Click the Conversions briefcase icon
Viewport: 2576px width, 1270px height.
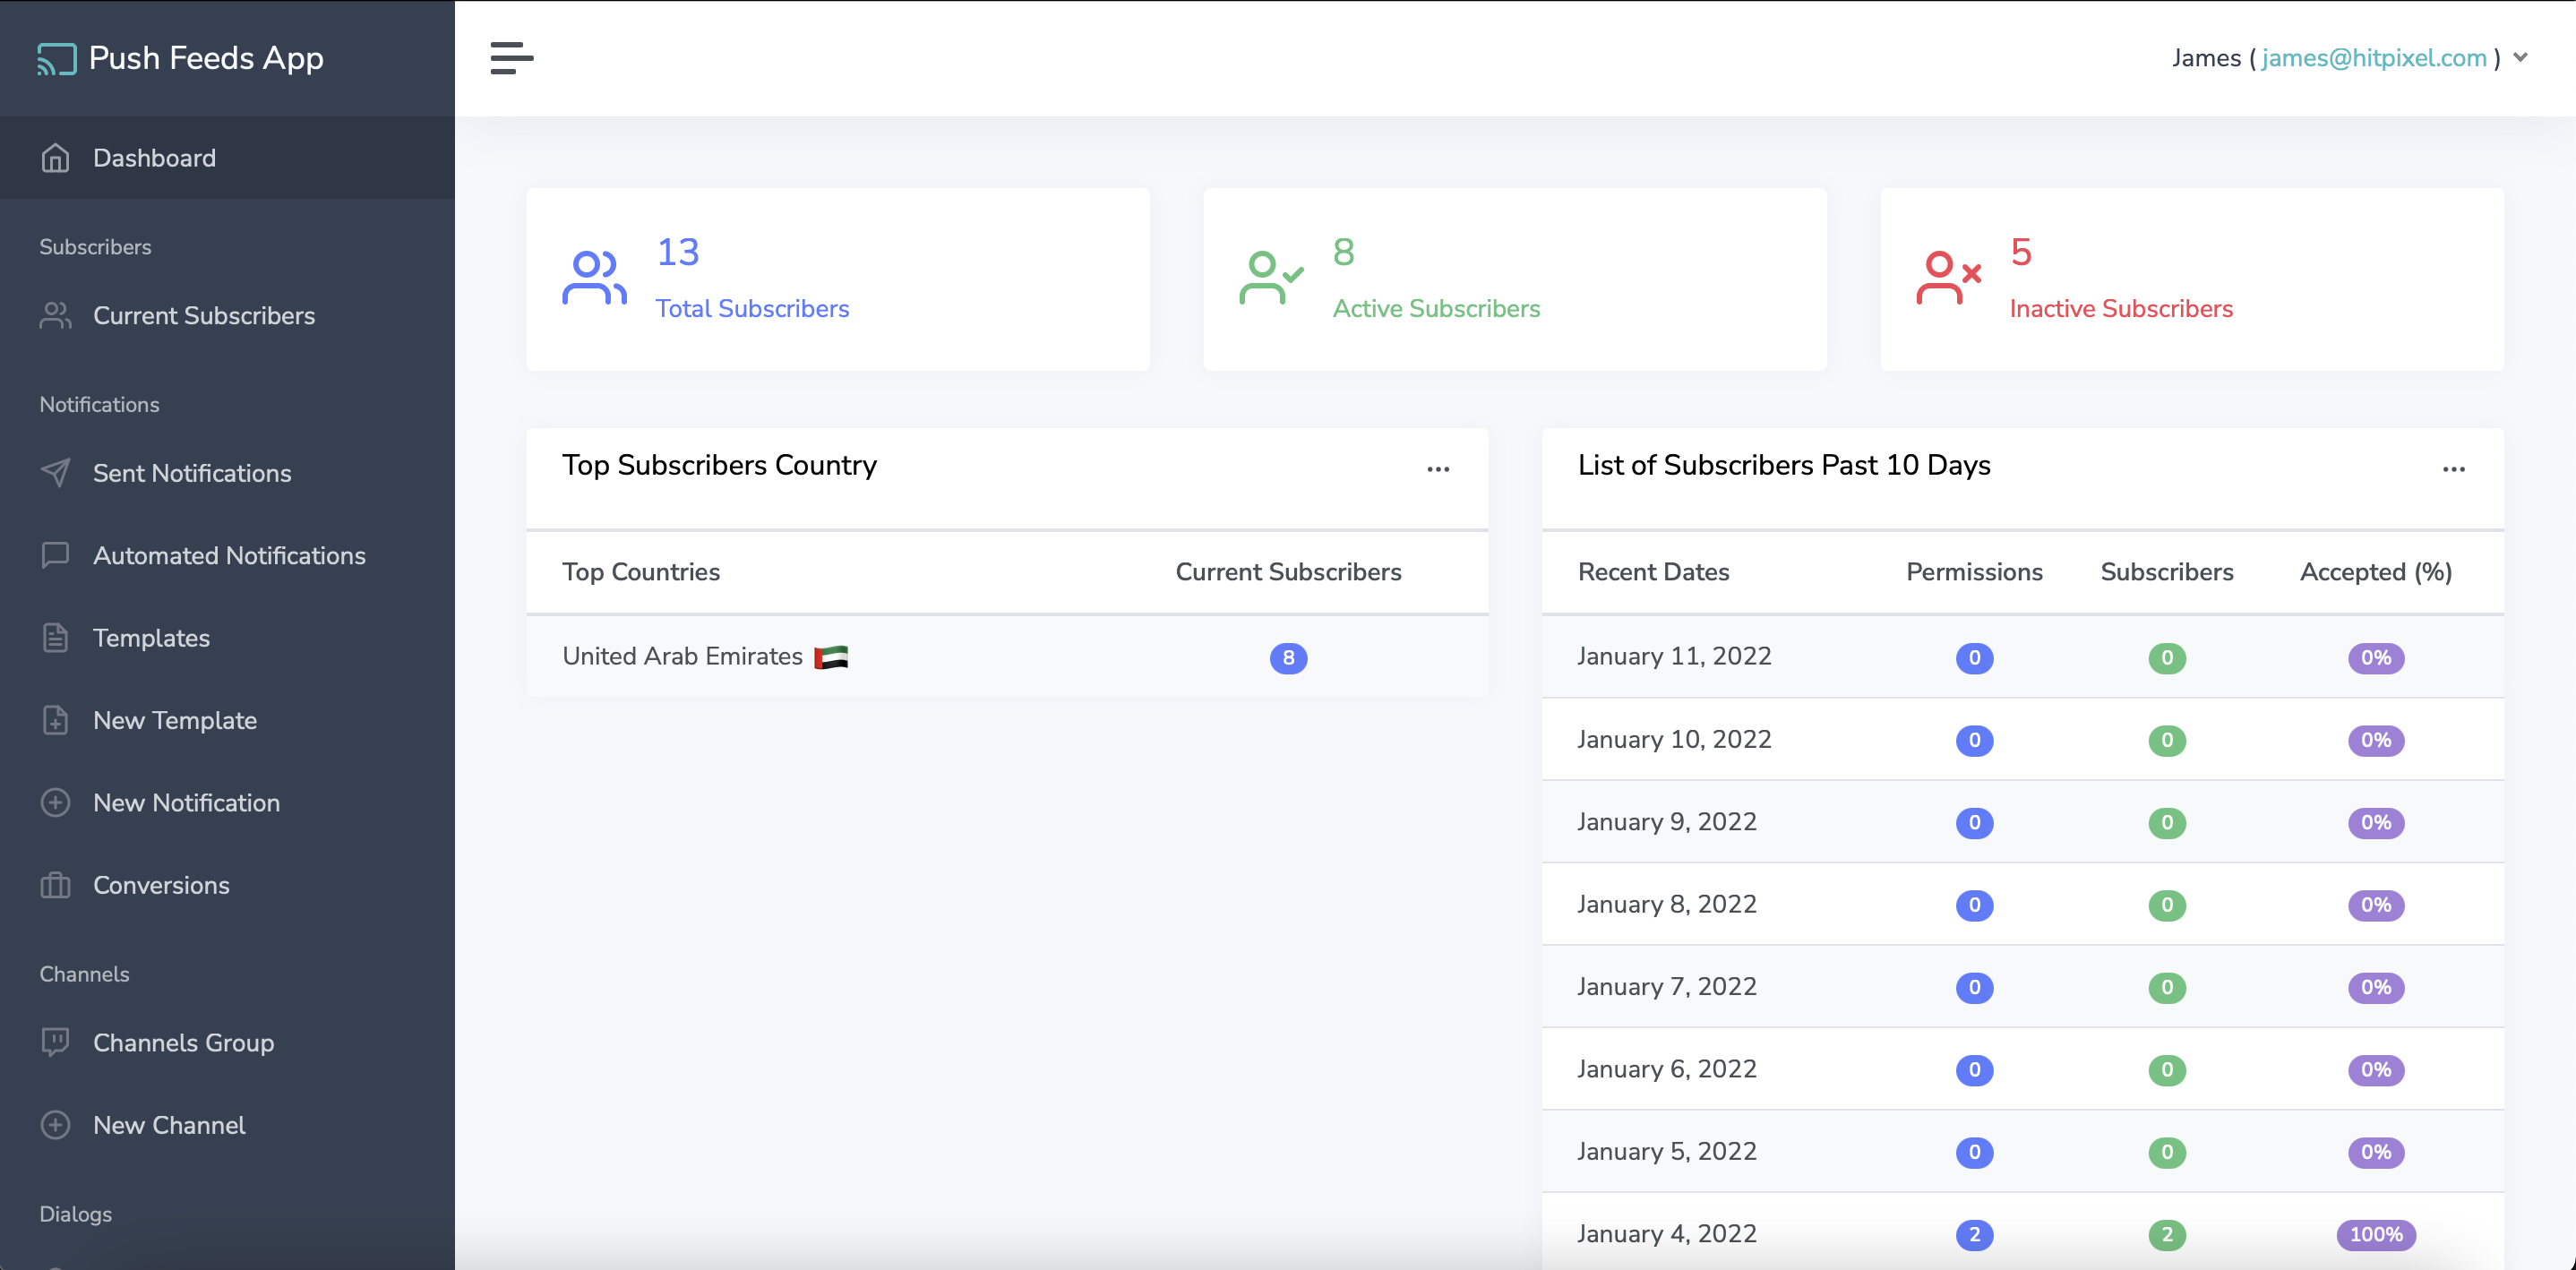tap(55, 885)
